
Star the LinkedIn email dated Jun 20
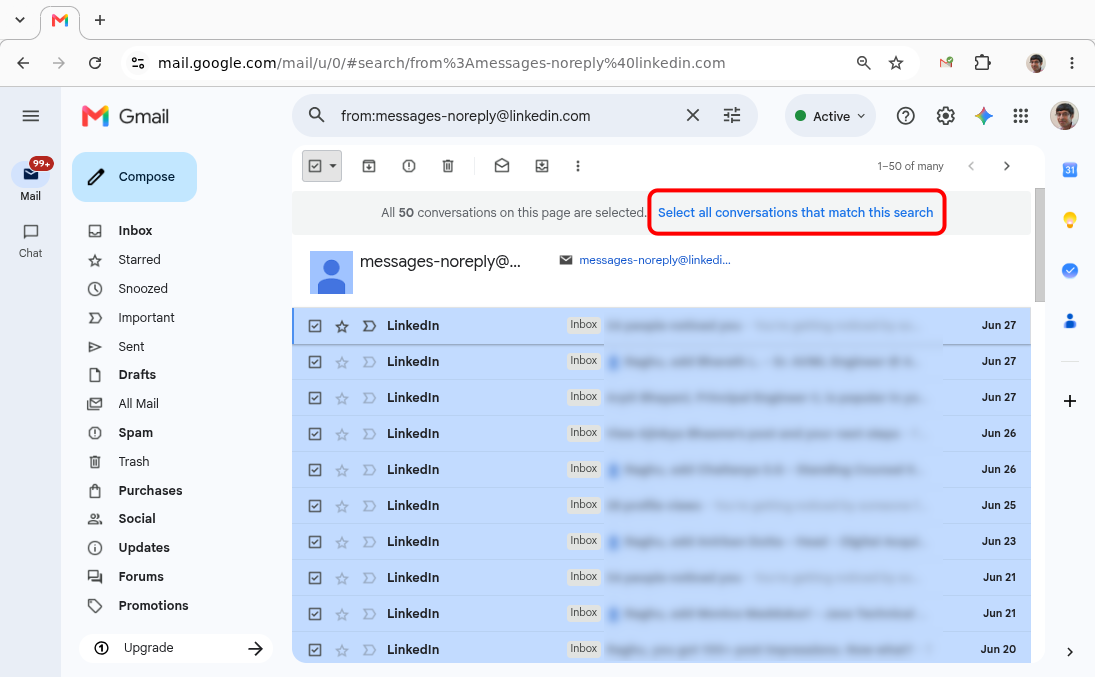click(341, 650)
